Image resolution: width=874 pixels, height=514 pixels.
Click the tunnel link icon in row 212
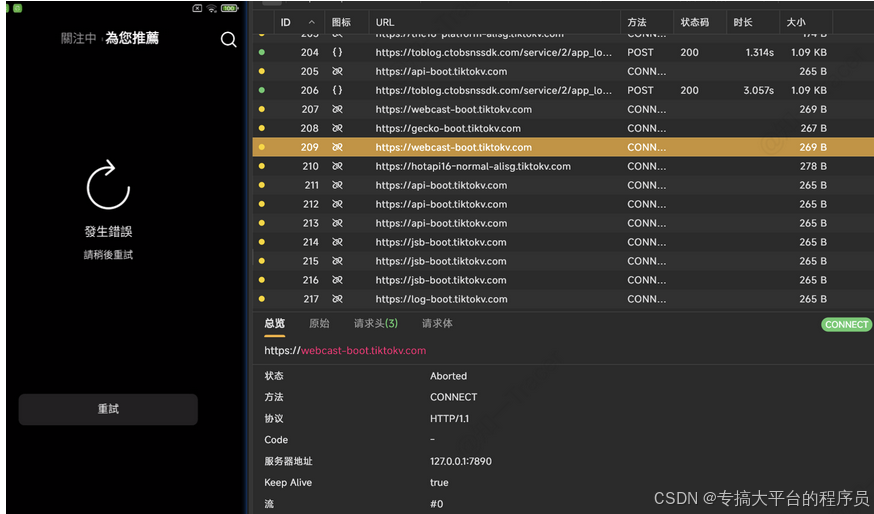point(337,204)
